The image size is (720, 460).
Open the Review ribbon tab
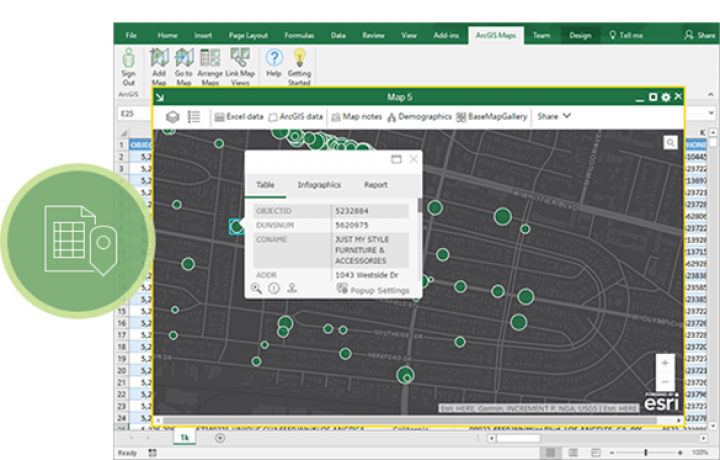373,35
